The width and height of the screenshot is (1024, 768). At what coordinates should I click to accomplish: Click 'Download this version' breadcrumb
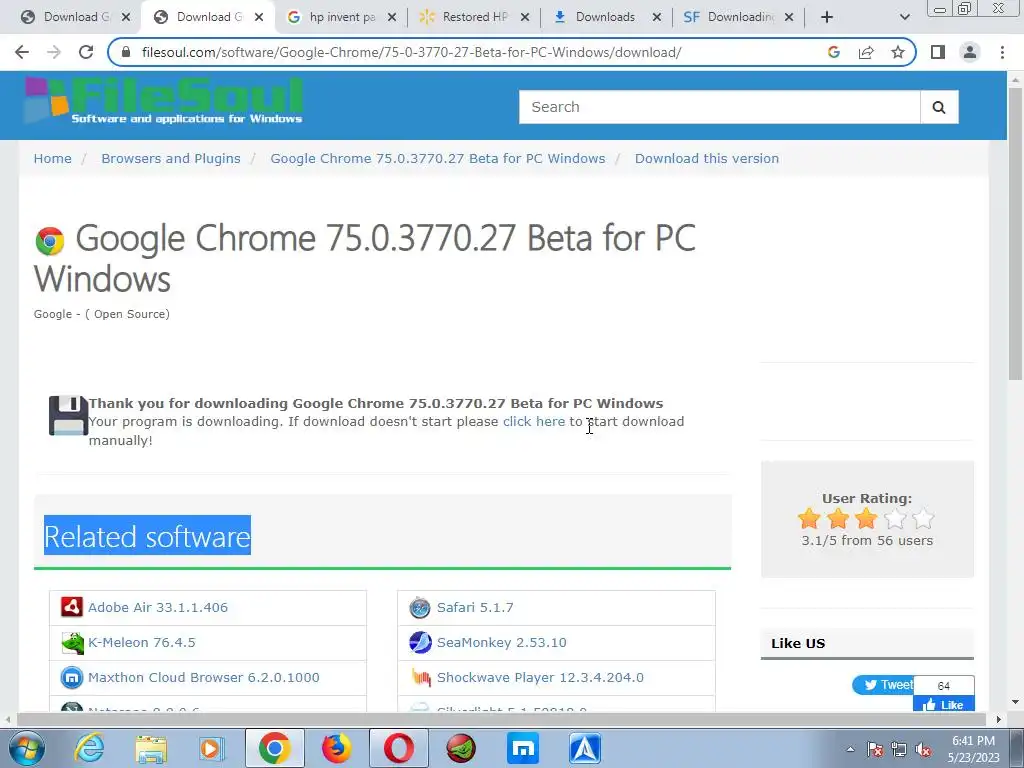click(707, 159)
